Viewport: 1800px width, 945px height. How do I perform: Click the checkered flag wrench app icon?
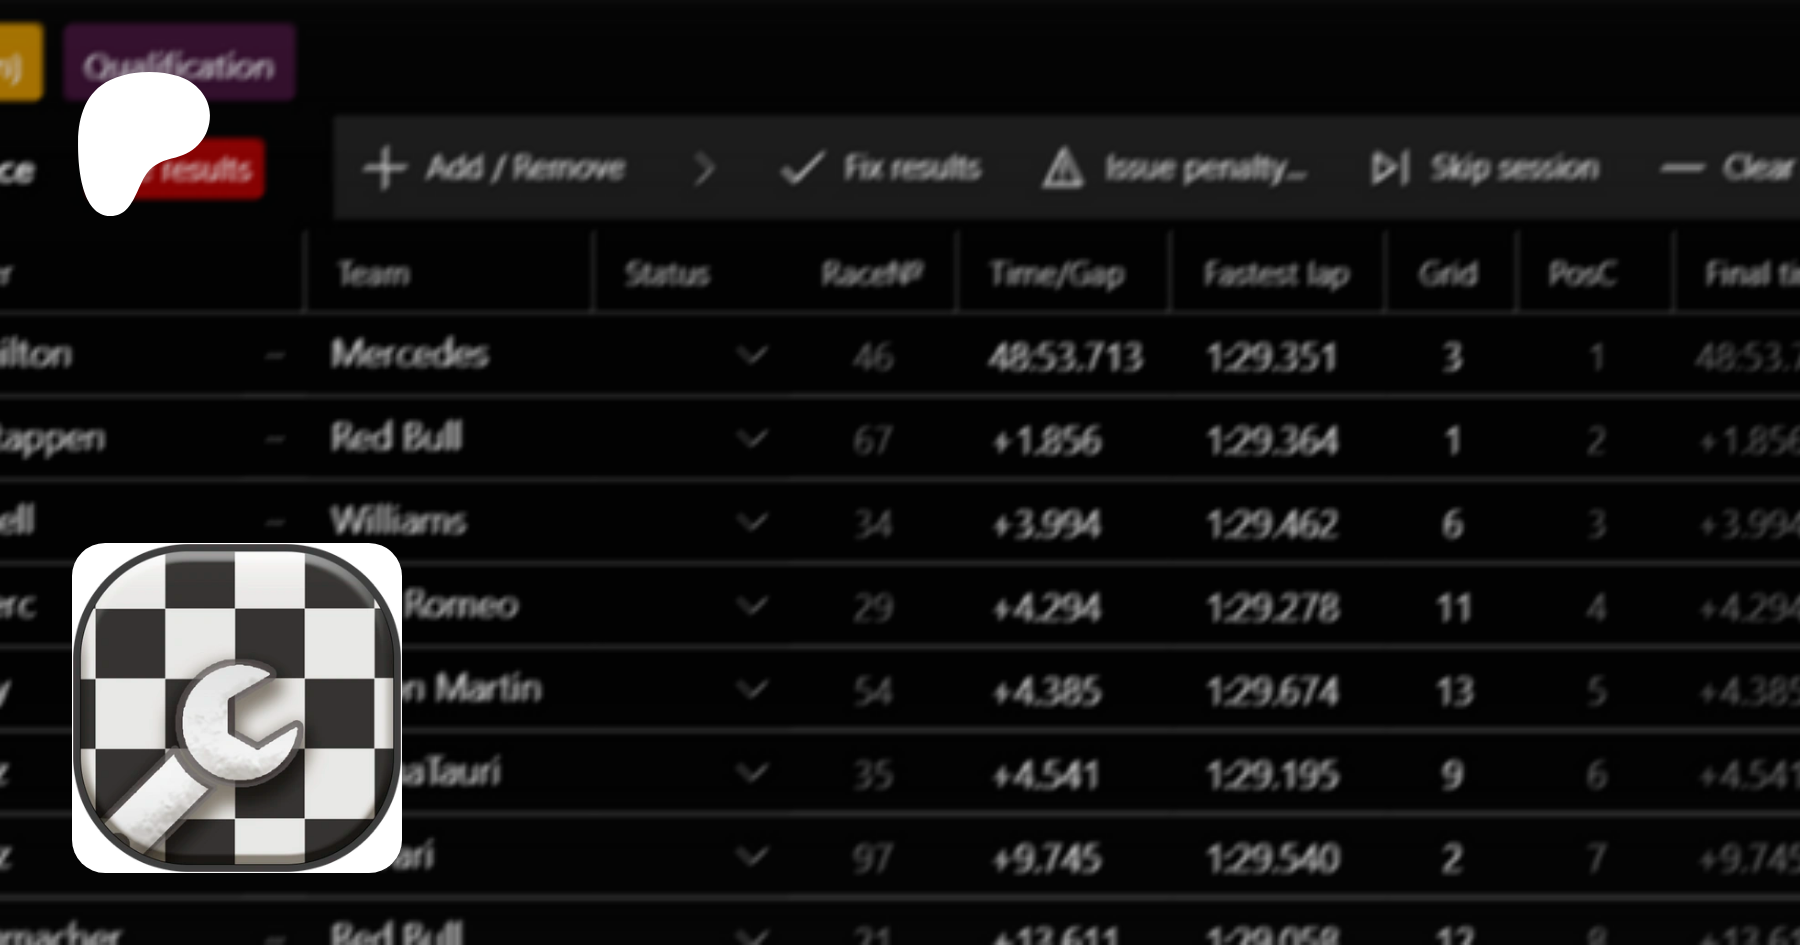click(x=237, y=708)
